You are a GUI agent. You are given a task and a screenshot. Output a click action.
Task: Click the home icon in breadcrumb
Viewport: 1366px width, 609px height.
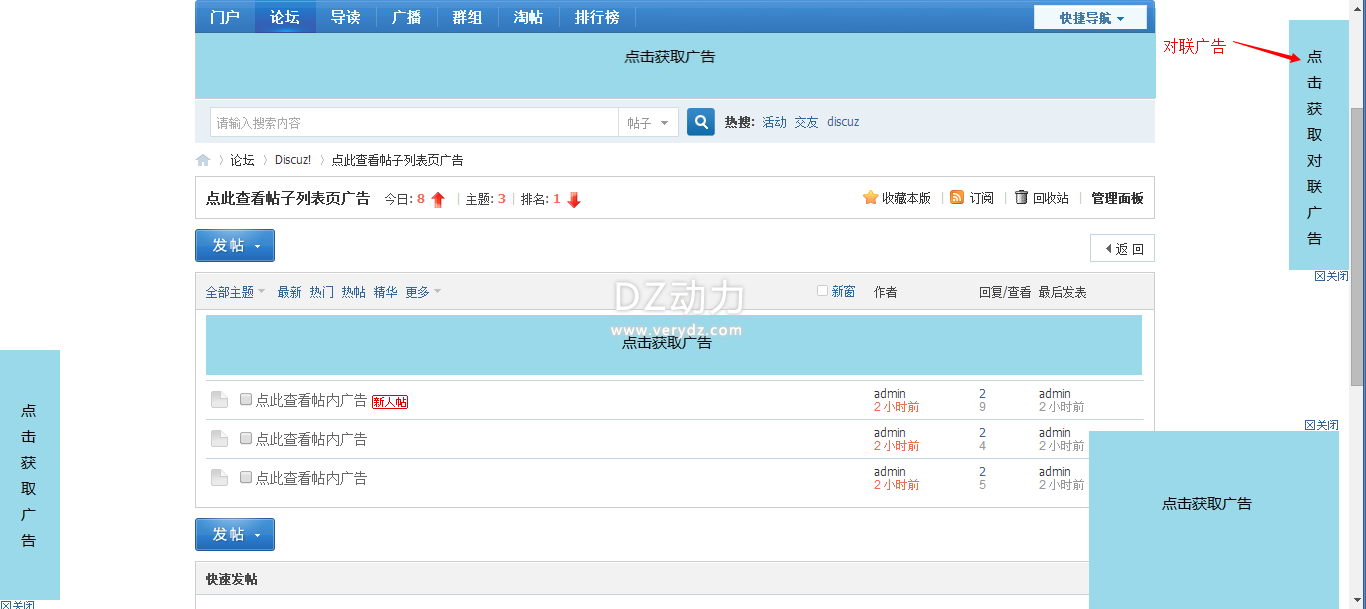(203, 160)
